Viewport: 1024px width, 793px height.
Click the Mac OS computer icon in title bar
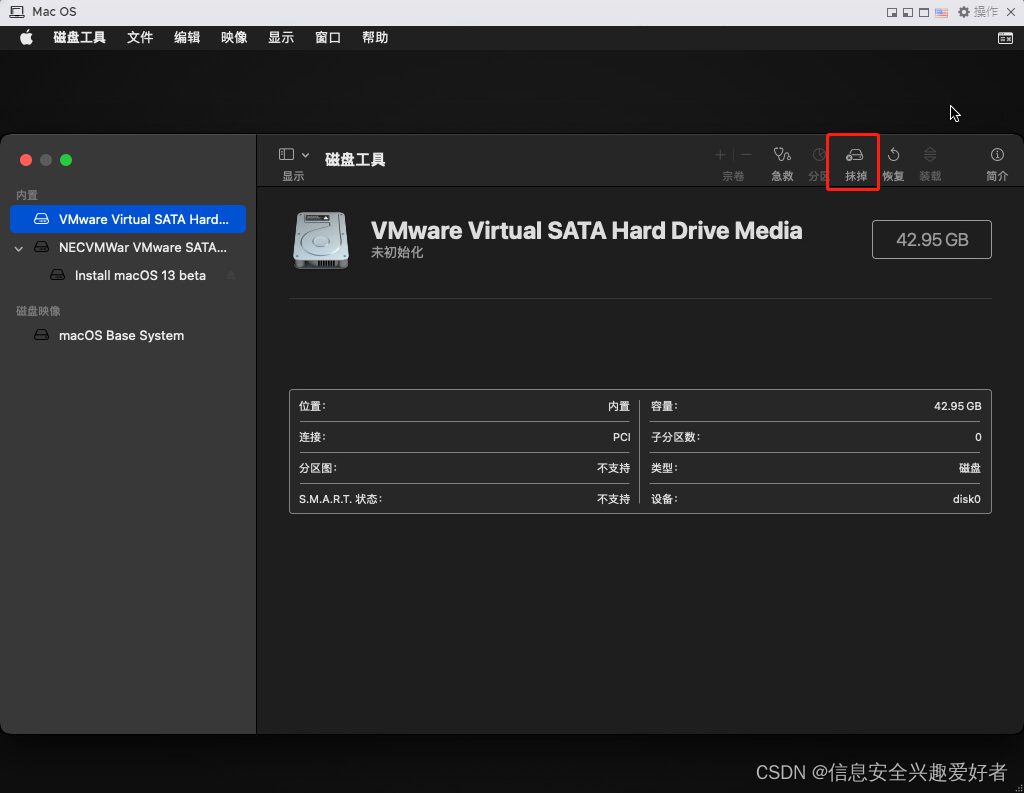pyautogui.click(x=17, y=12)
